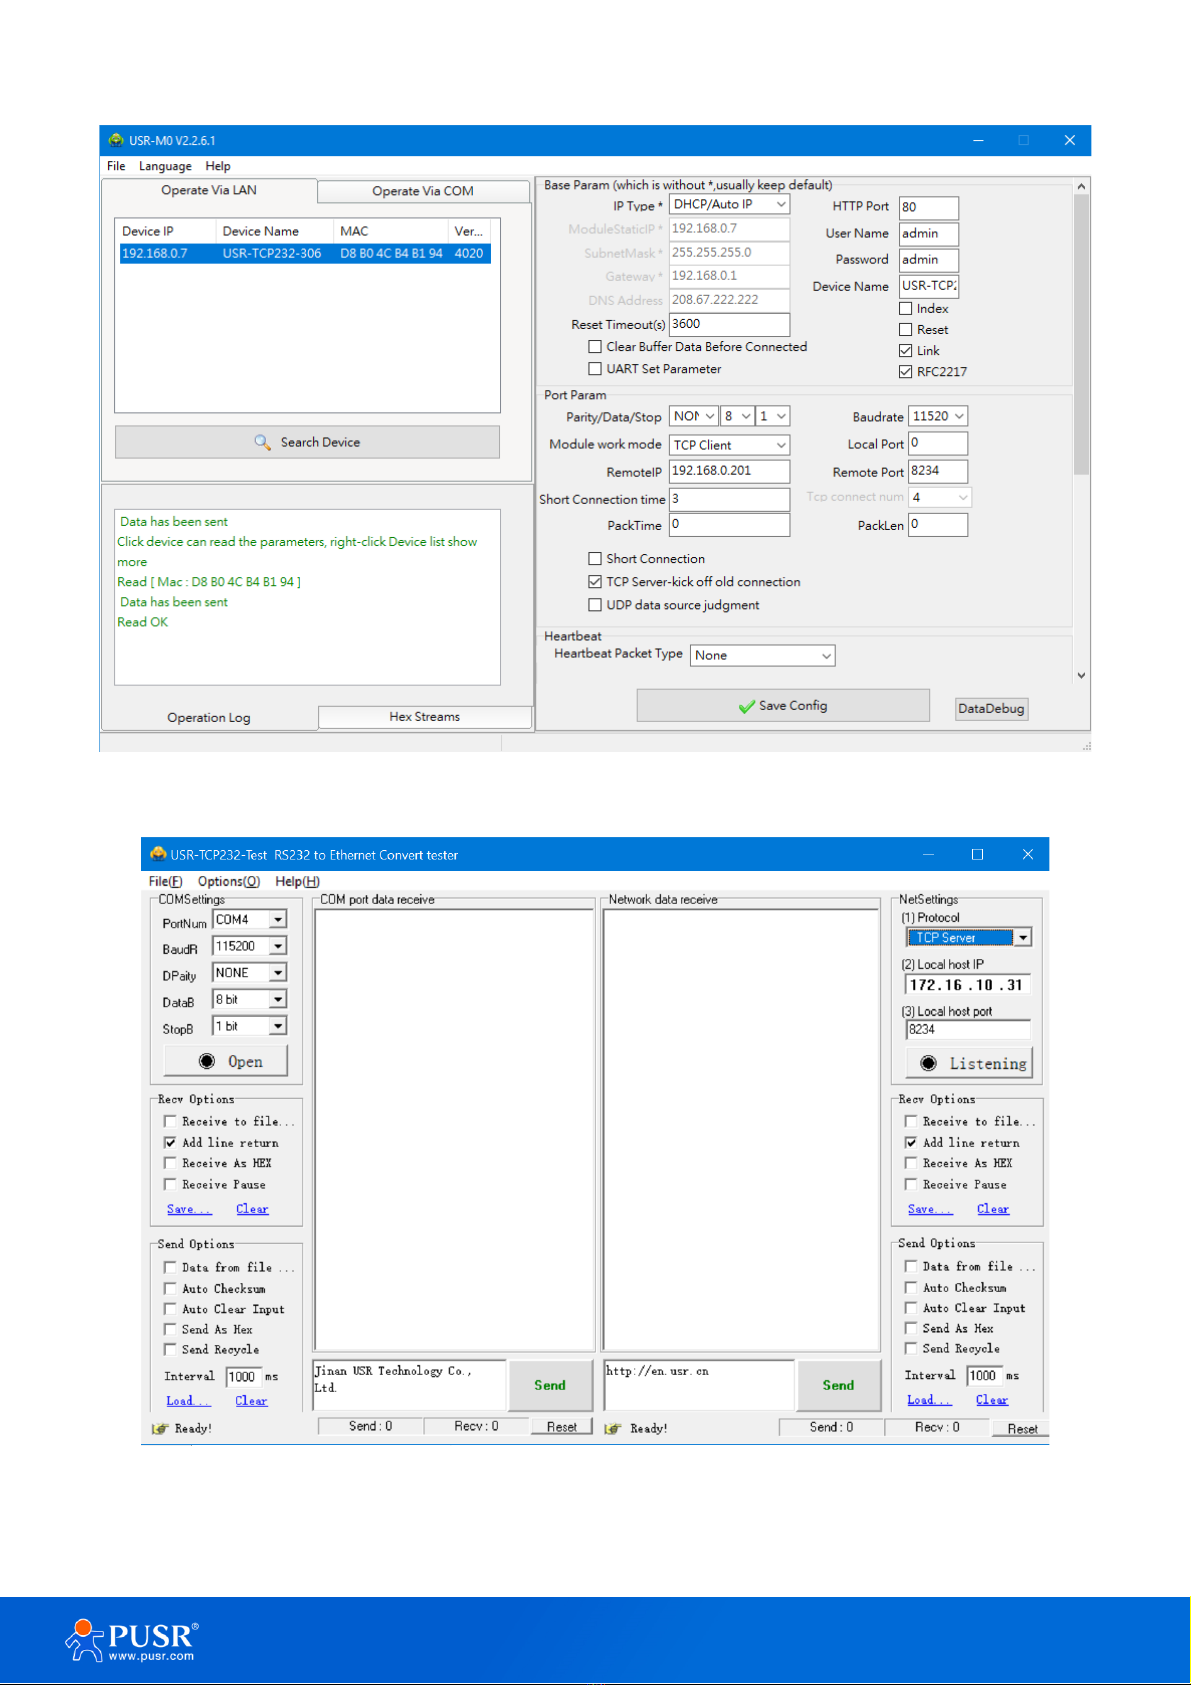The height and width of the screenshot is (1685, 1191).
Task: Click the Listening button's circle indicator
Action: point(928,1063)
